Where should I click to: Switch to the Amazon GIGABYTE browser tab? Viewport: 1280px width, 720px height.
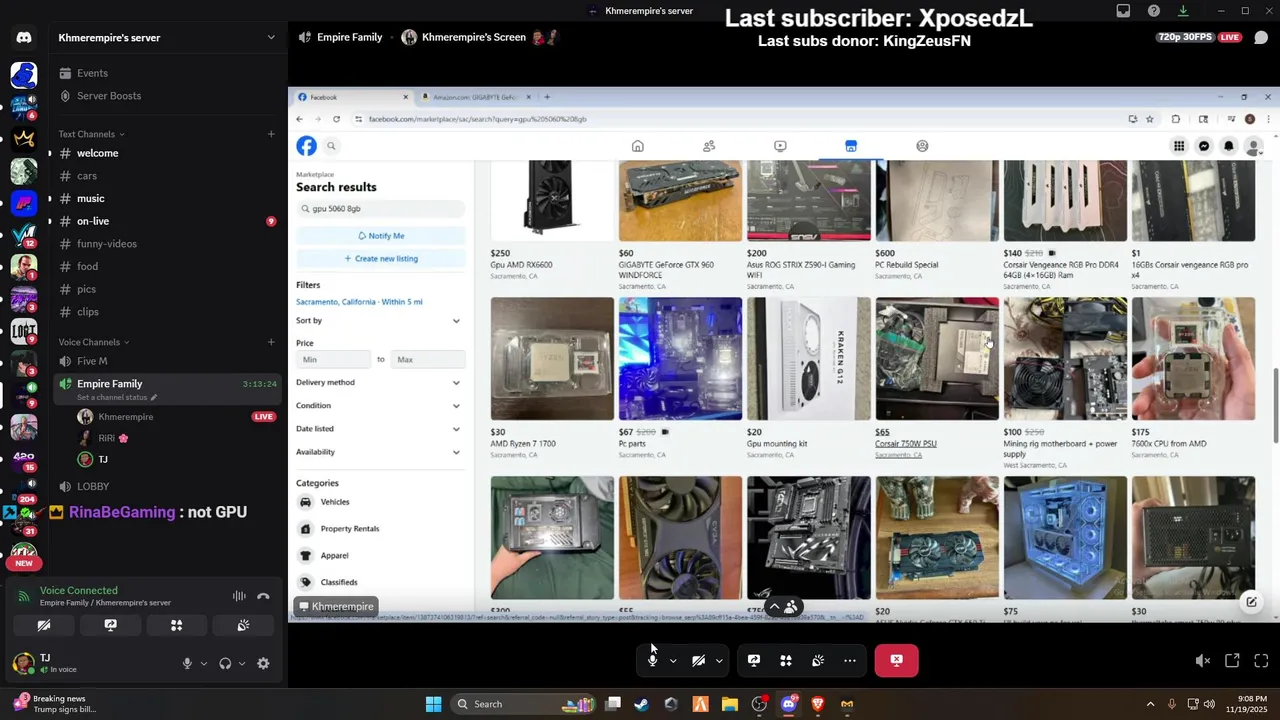coord(476,97)
